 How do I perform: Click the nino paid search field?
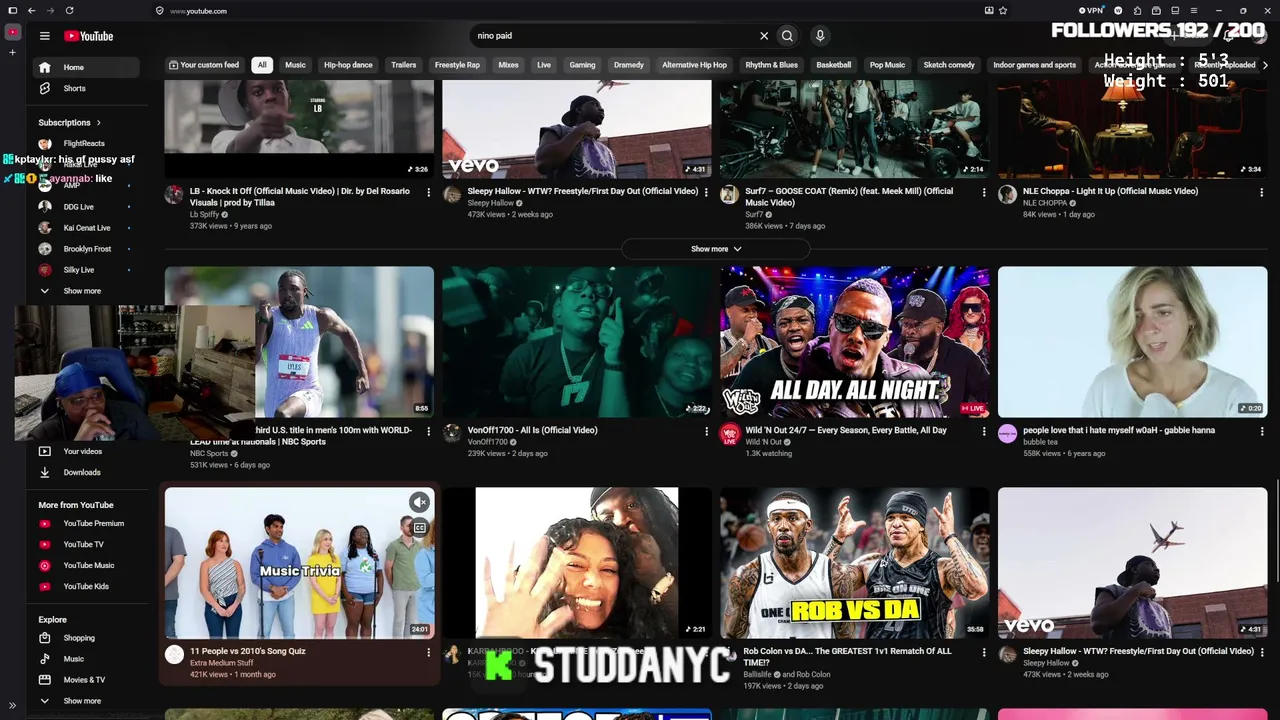click(612, 36)
